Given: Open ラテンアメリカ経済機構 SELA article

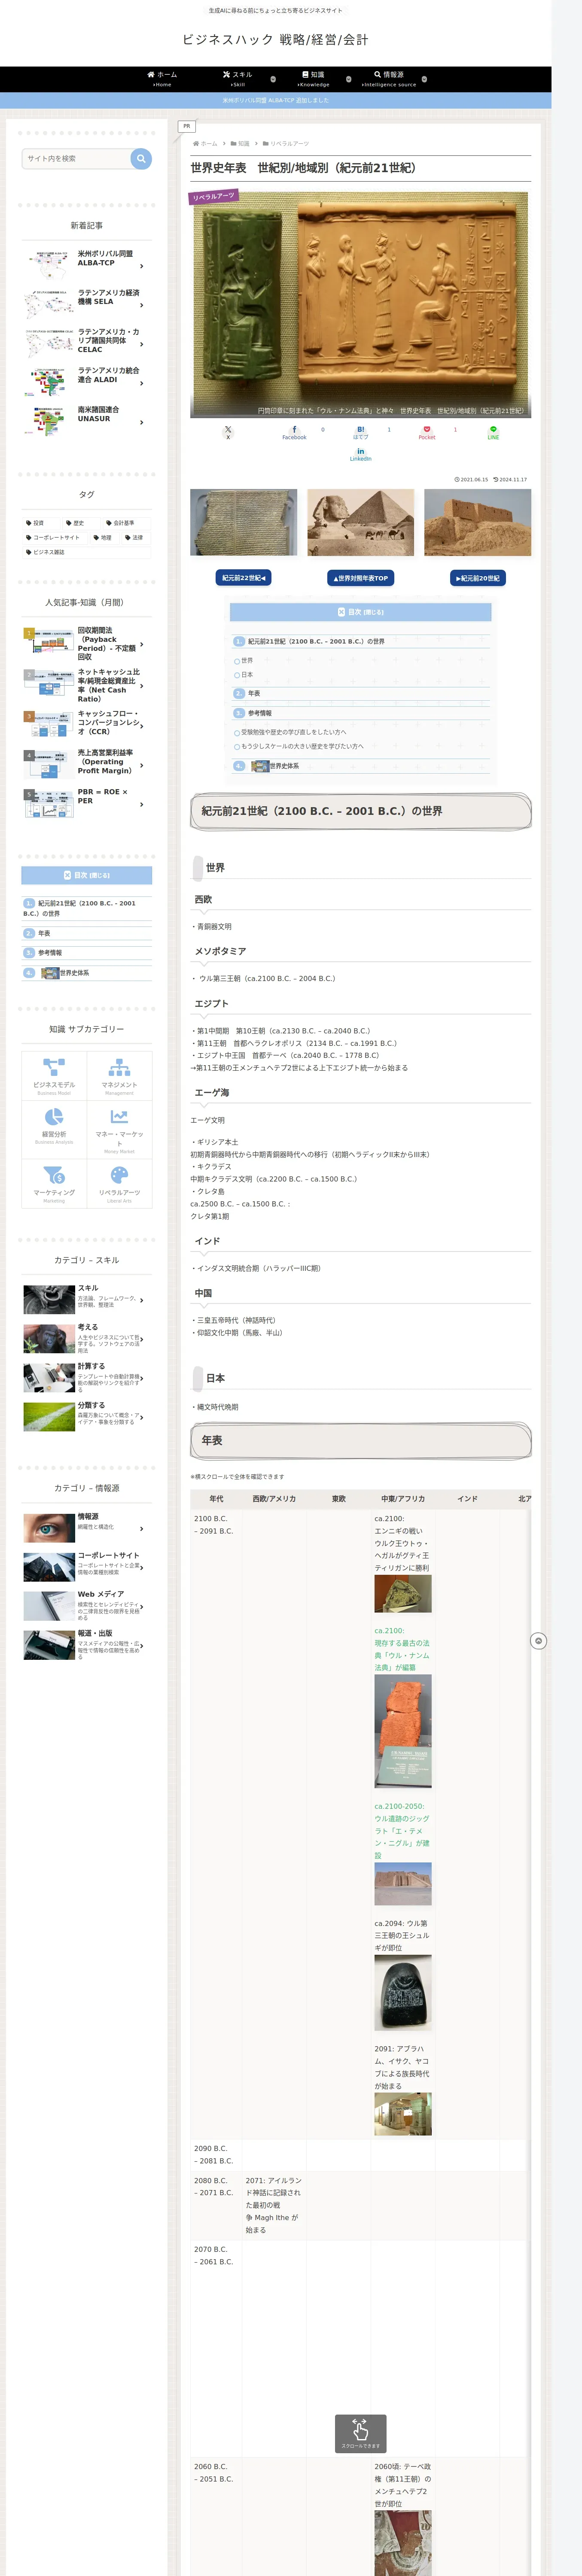Looking at the screenshot, I should pyautogui.click(x=87, y=304).
